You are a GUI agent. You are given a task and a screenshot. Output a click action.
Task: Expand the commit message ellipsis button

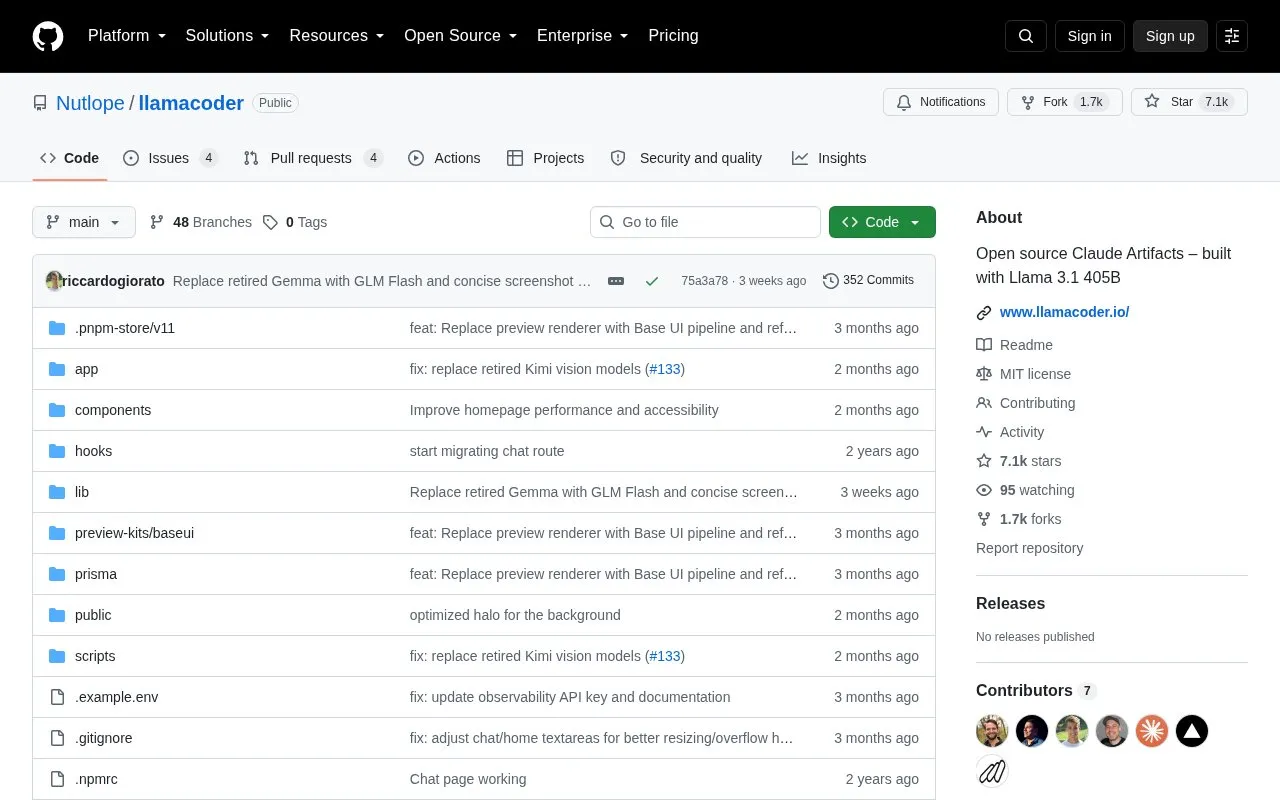click(616, 281)
